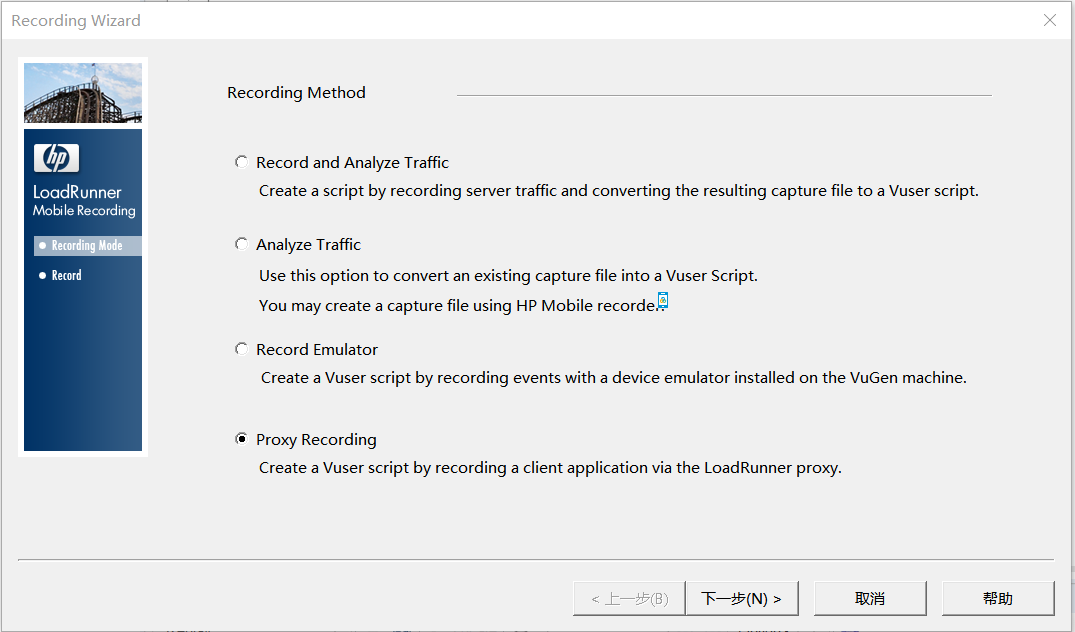Click the device emulator description text
Image resolution: width=1075 pixels, height=632 pixels.
(614, 378)
